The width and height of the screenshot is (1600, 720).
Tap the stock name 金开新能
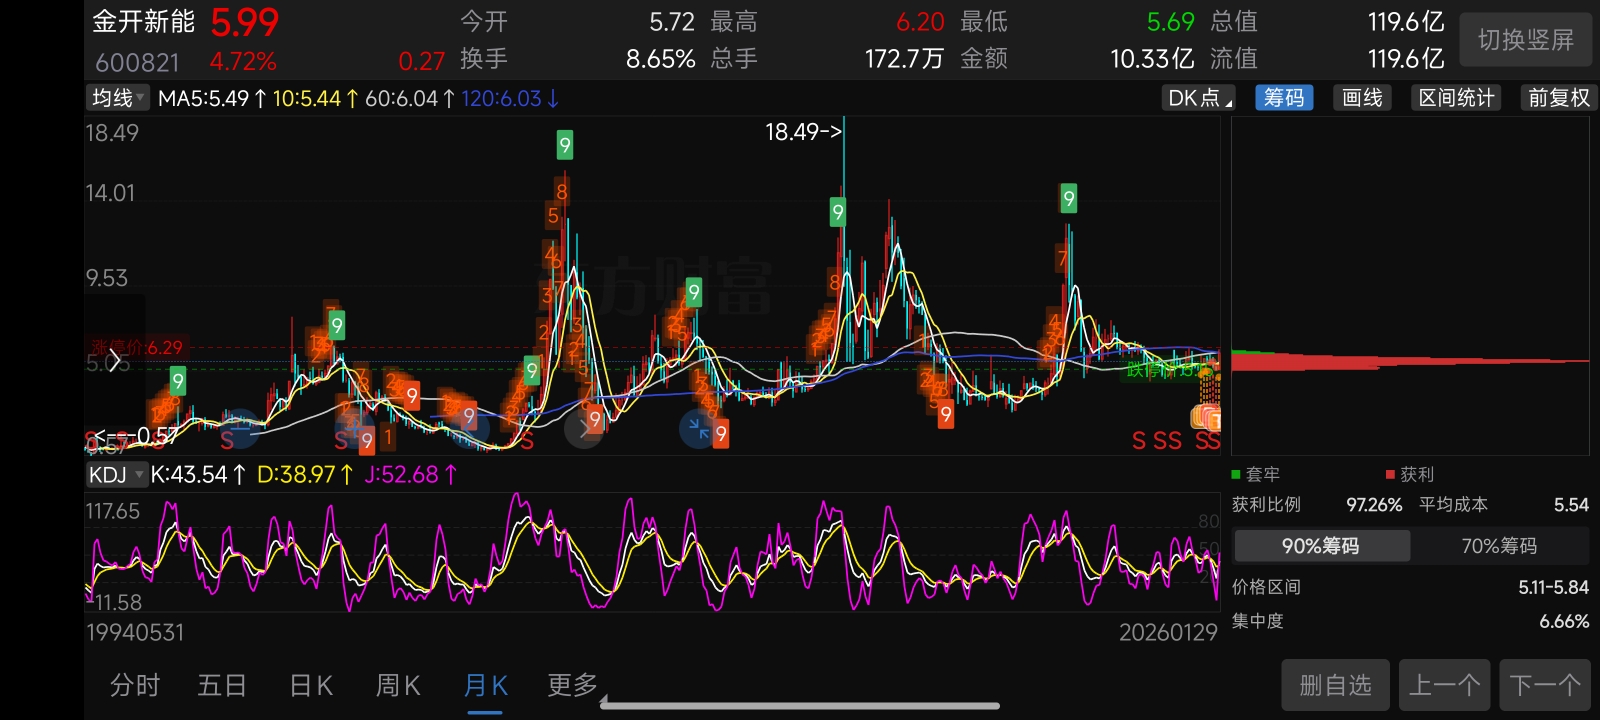tap(143, 22)
